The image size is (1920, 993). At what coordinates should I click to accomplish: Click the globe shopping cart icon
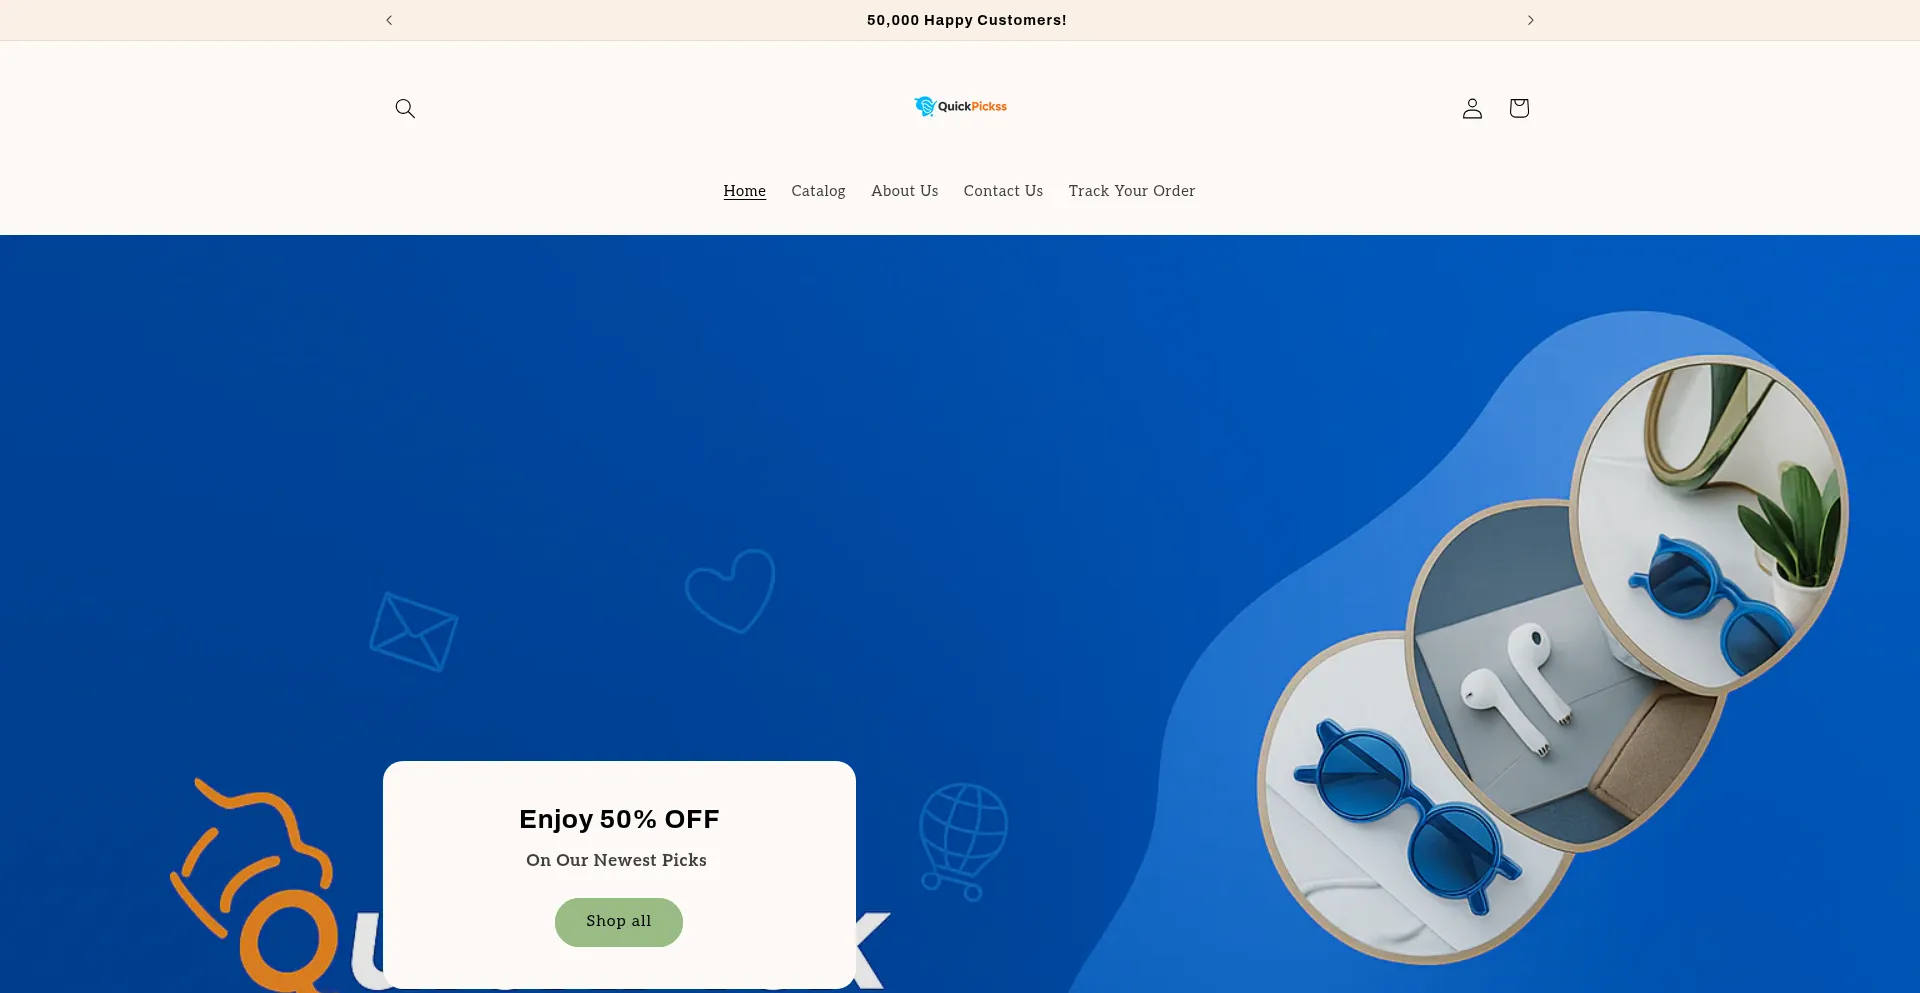pyautogui.click(x=963, y=841)
